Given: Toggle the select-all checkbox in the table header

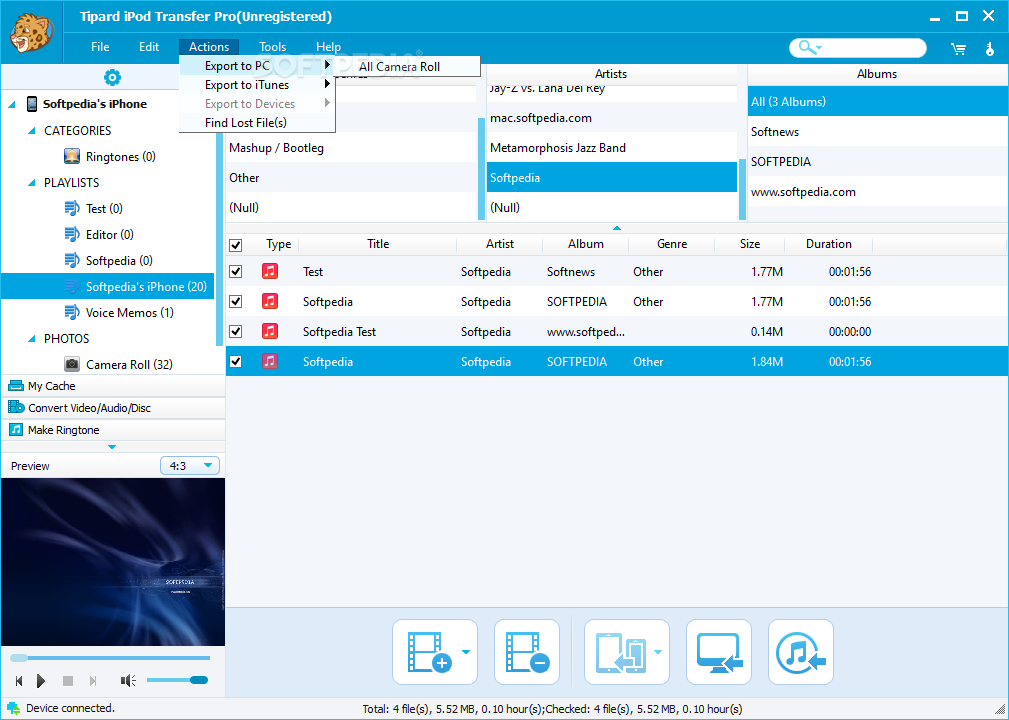Looking at the screenshot, I should [x=236, y=245].
